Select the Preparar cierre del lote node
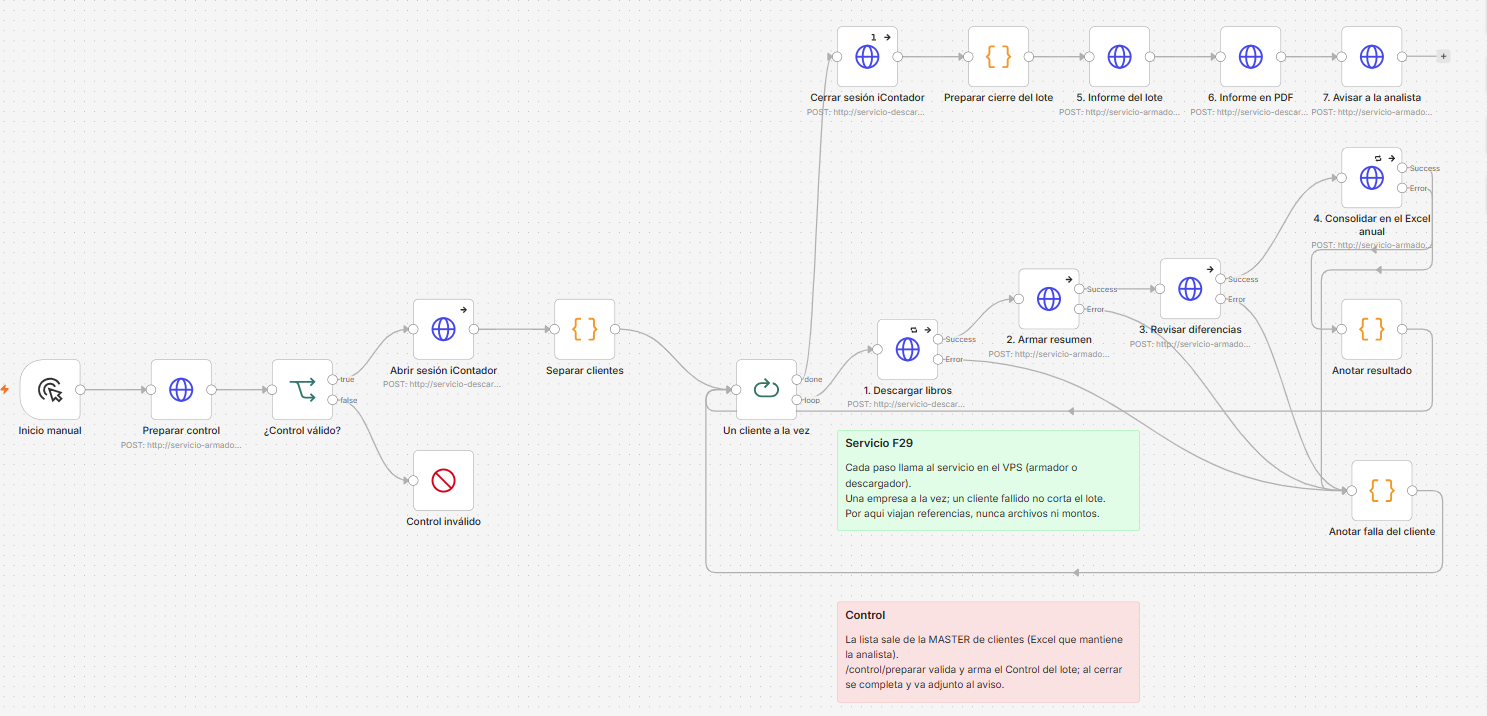Viewport: 1487px width, 716px height. pos(999,57)
